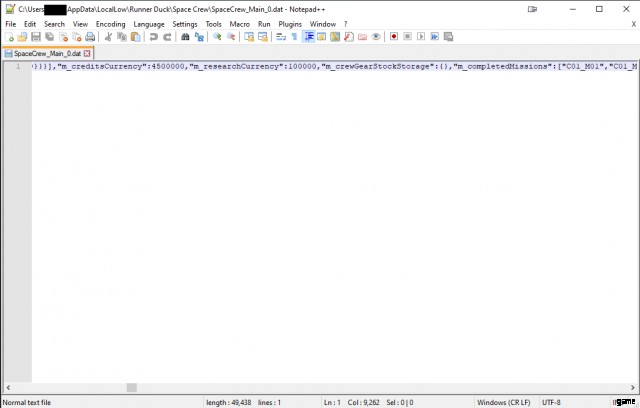Screen dimensions: 640x408
Task: Start macro recording with red dot icon
Action: pyautogui.click(x=394, y=37)
